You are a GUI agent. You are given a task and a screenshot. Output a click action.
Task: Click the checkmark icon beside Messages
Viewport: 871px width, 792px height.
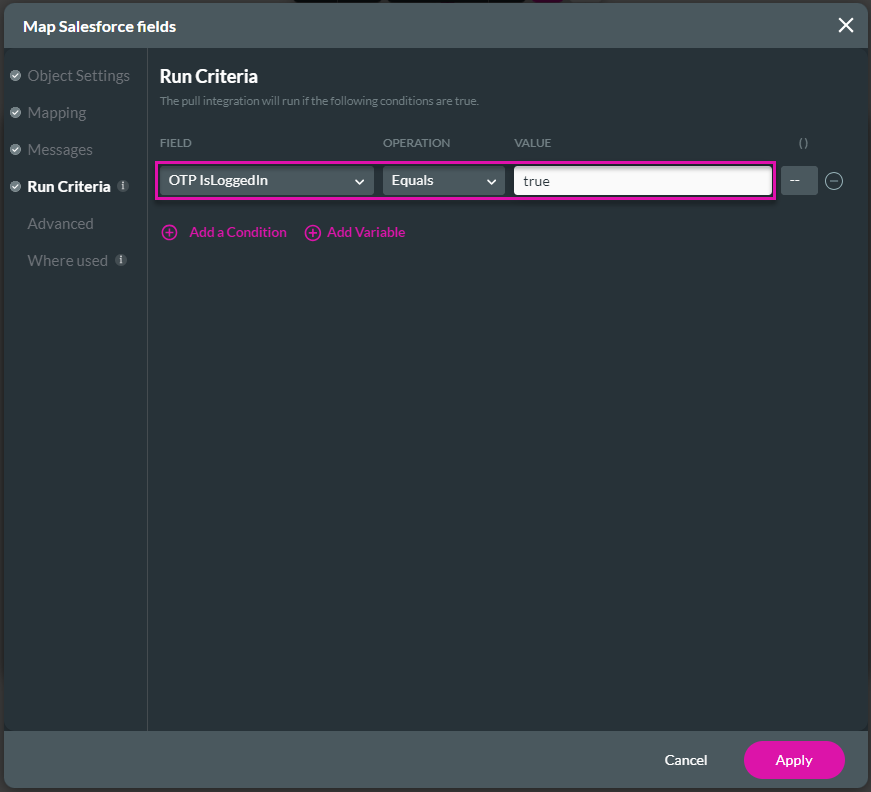click(x=14, y=149)
